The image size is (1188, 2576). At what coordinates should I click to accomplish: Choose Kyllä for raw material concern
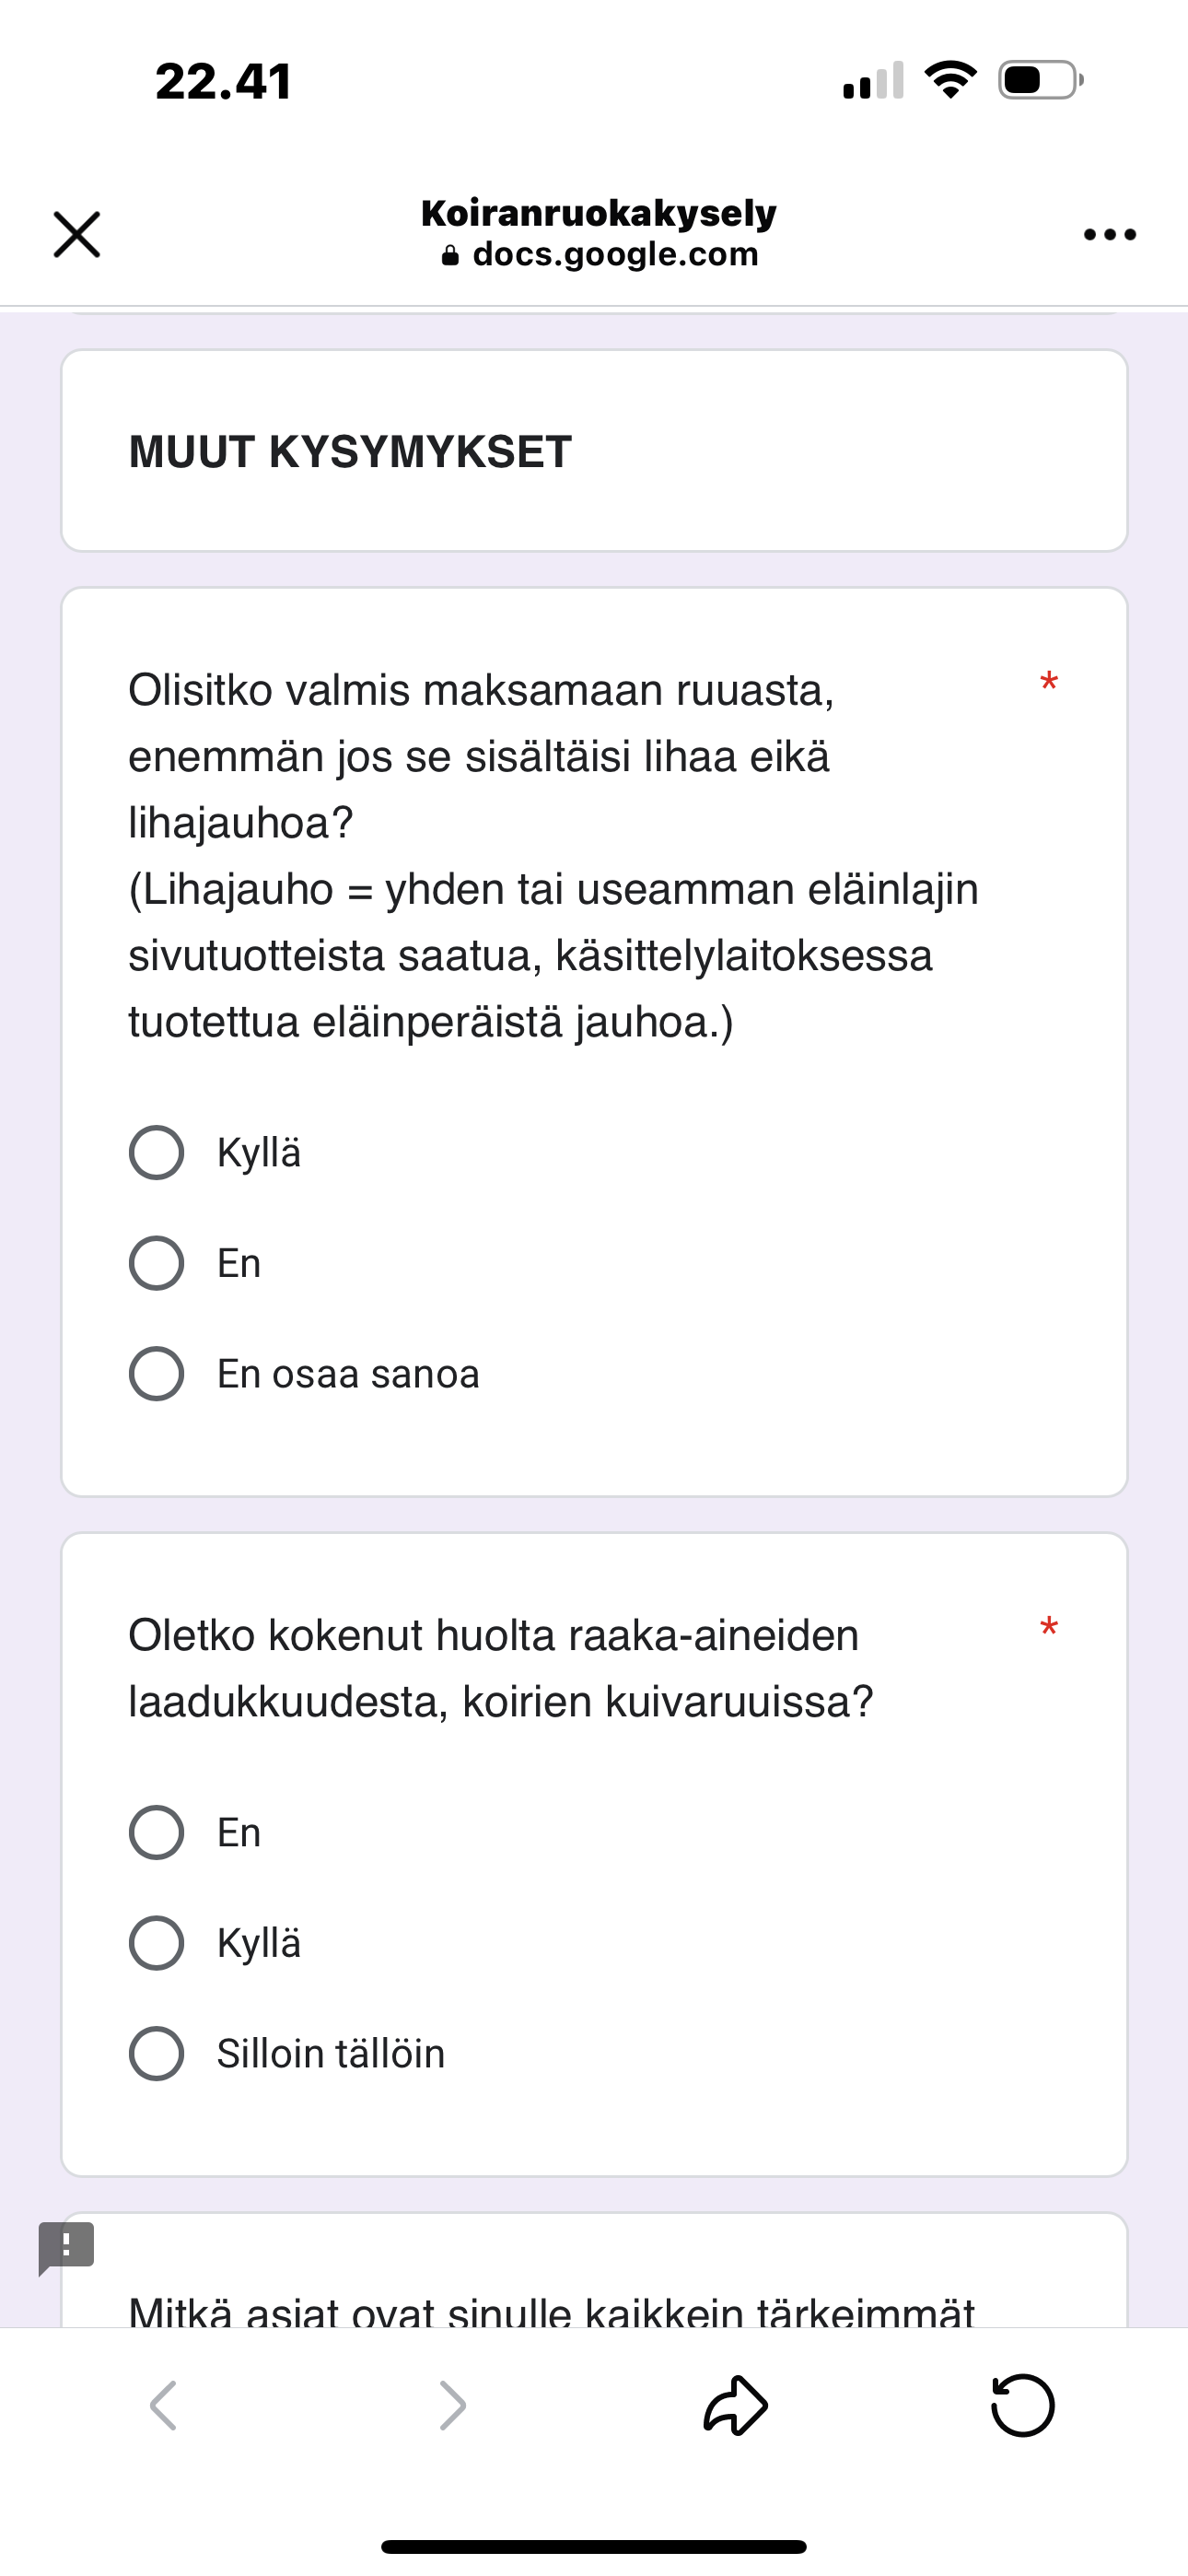point(157,1943)
